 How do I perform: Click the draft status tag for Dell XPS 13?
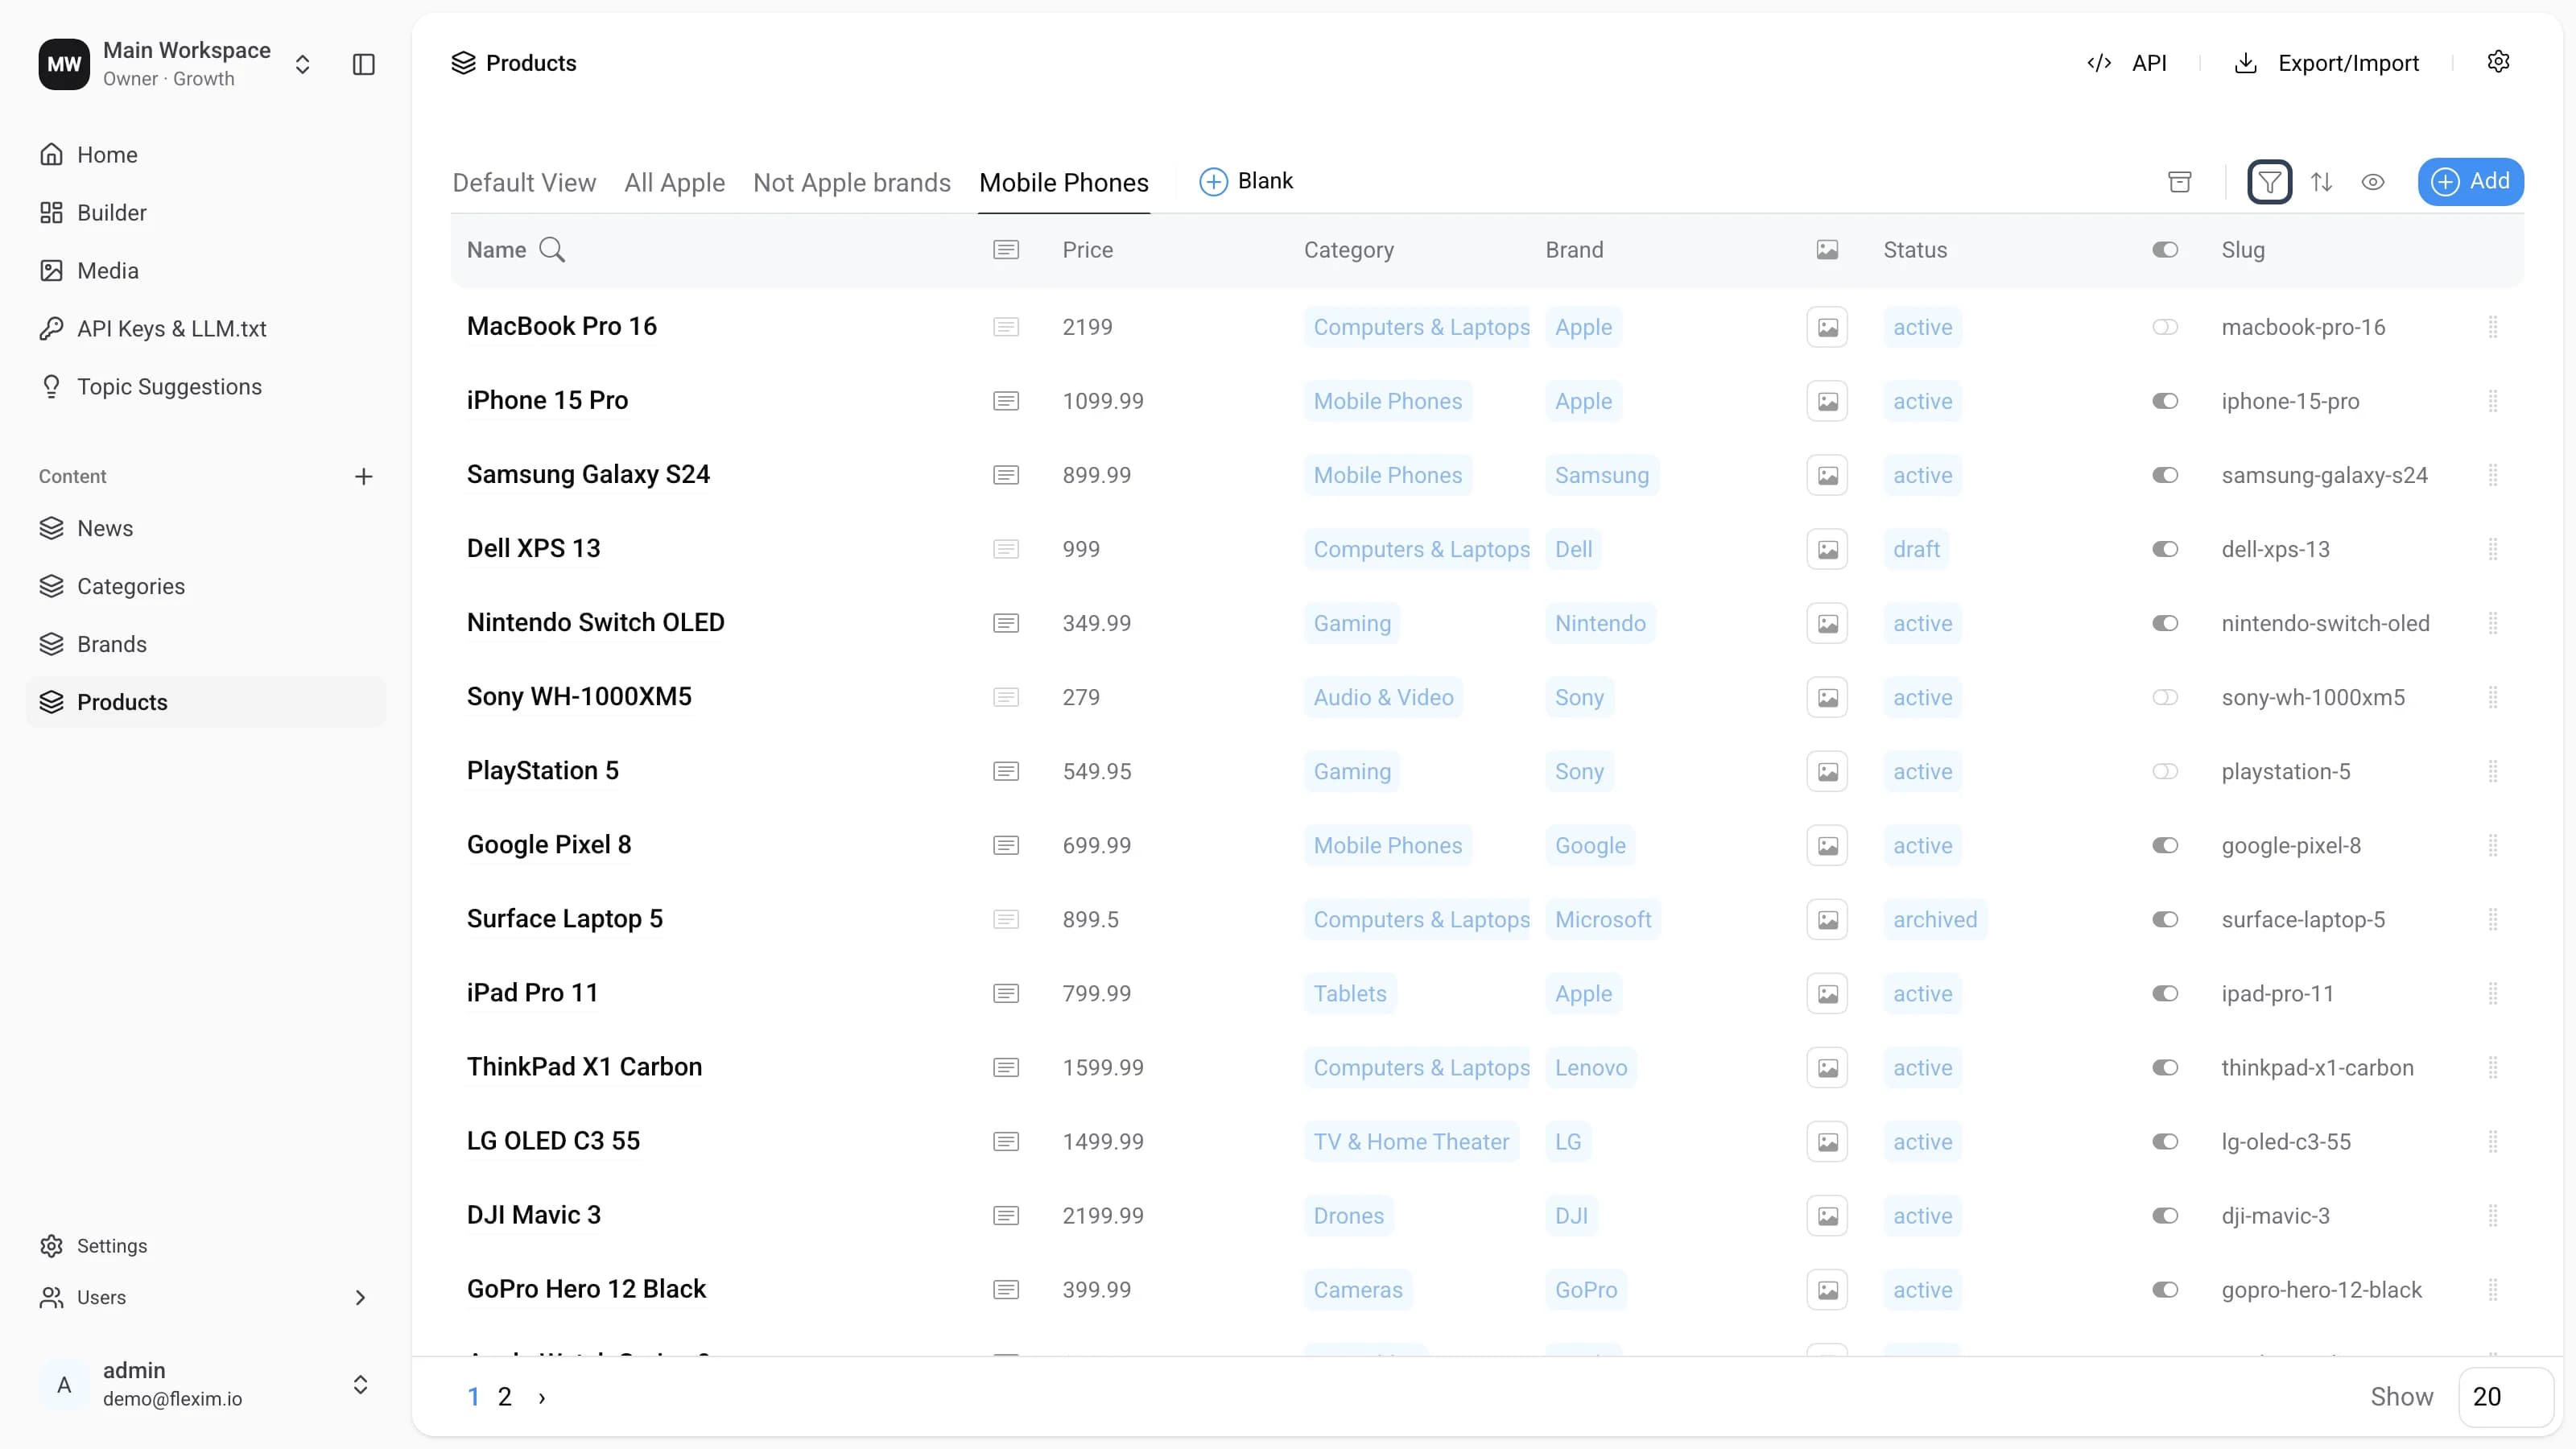click(1916, 549)
